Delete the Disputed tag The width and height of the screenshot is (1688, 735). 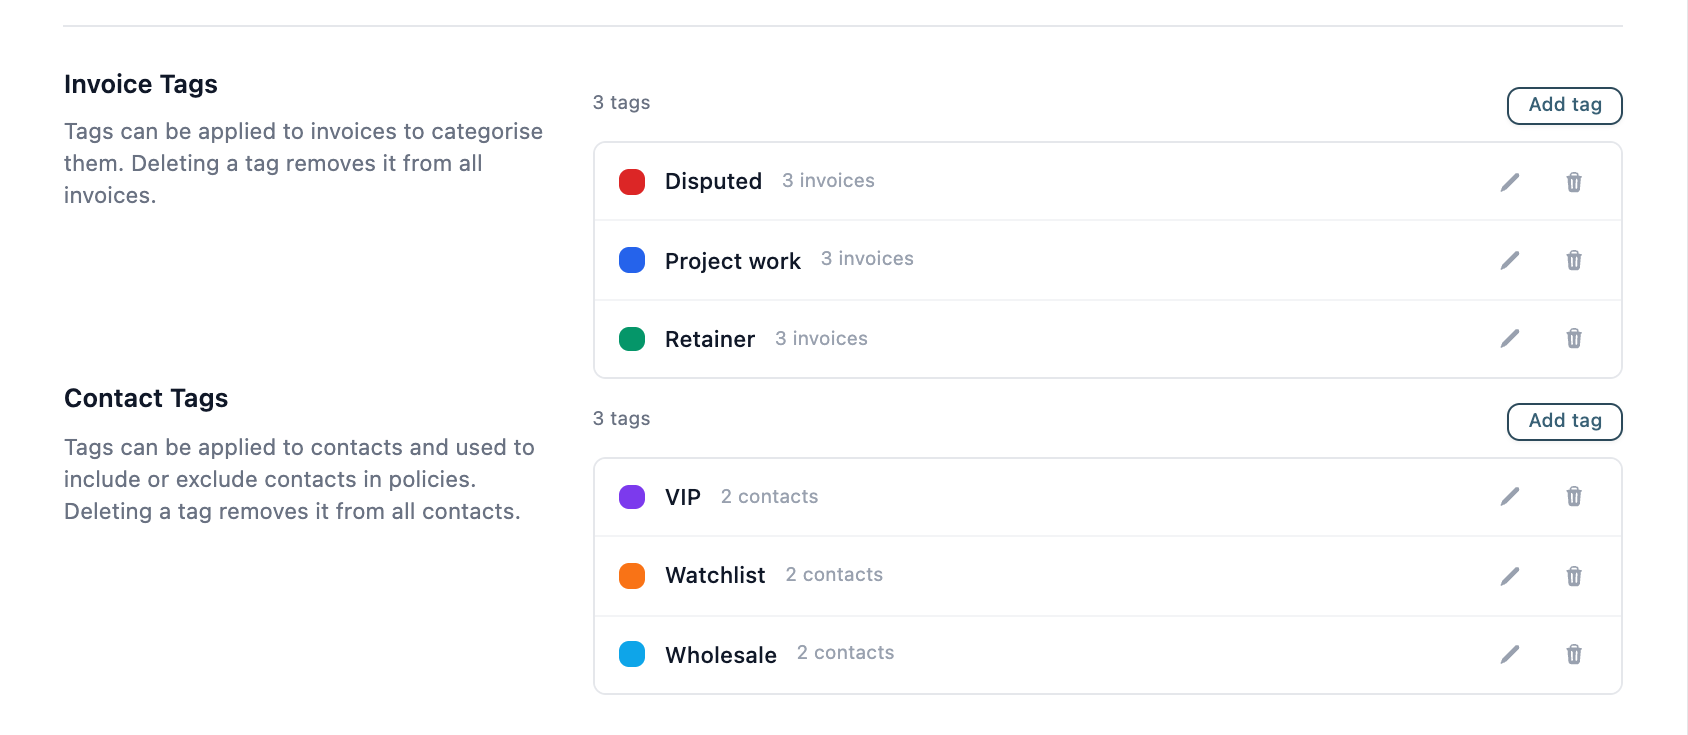coord(1574,182)
